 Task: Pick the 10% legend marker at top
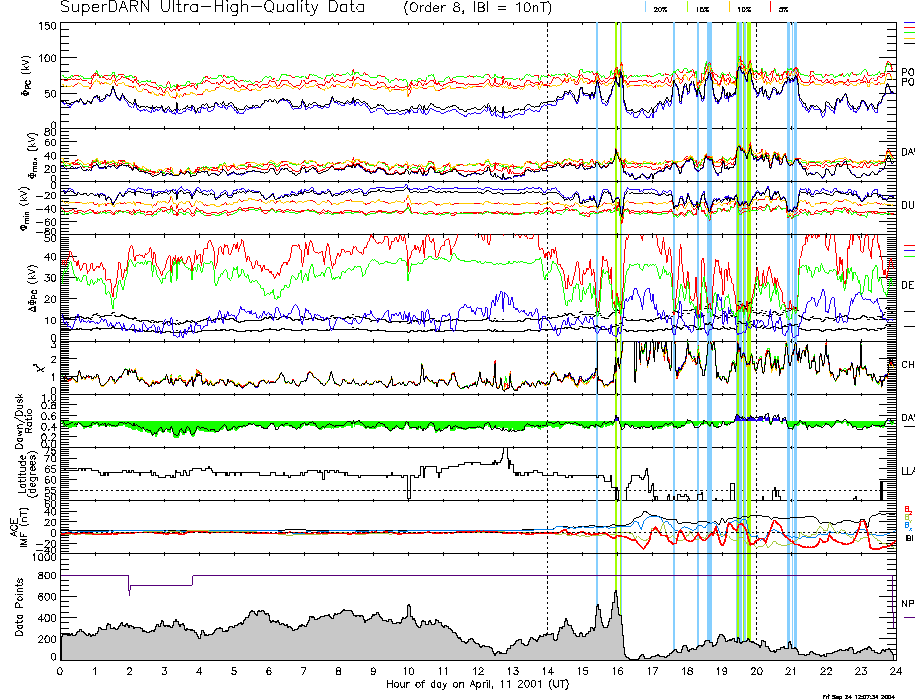[744, 8]
